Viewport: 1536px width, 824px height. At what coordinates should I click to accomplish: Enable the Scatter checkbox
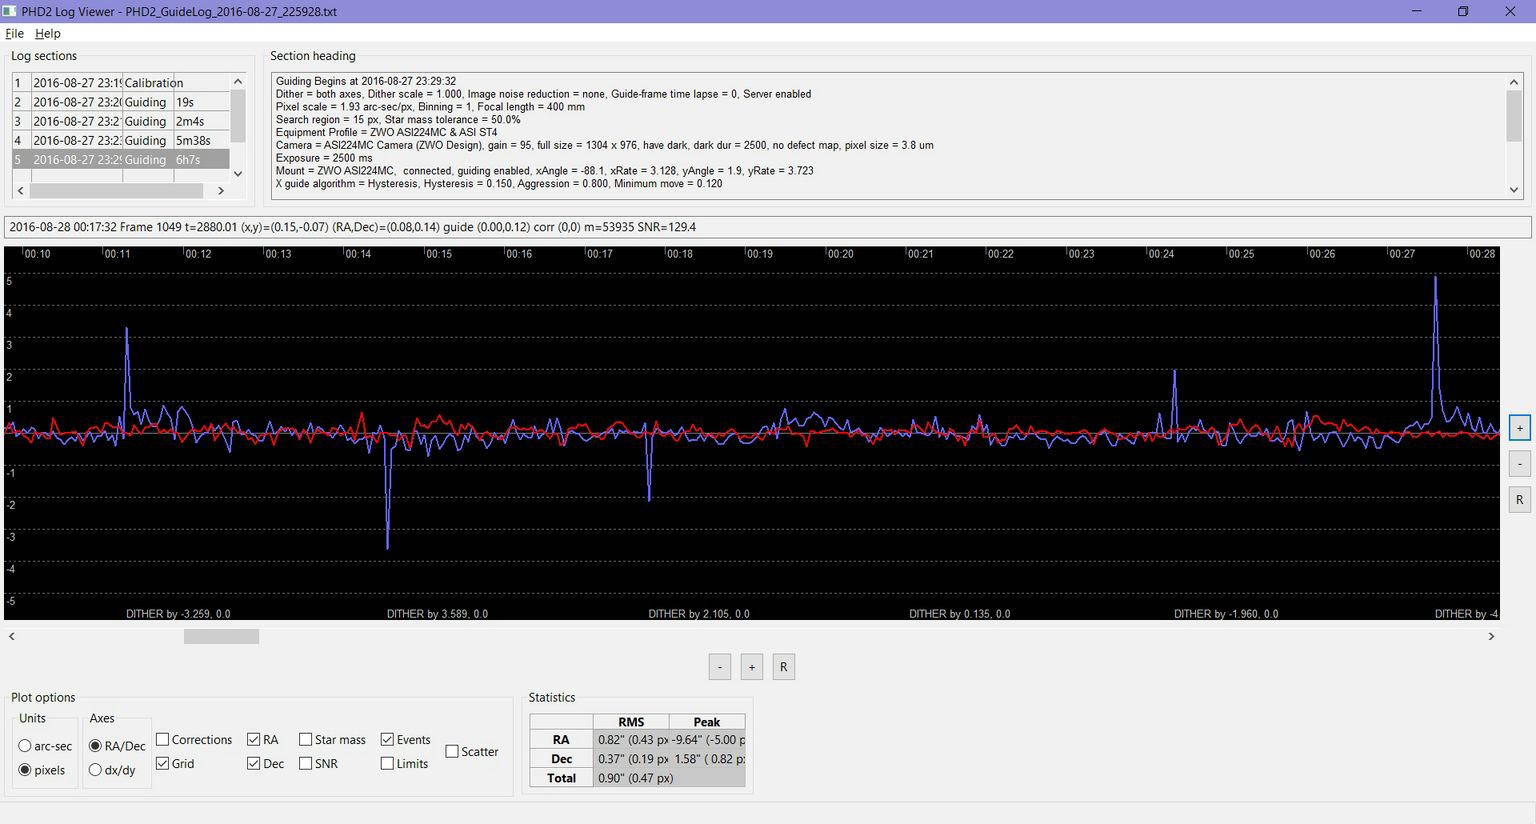[452, 752]
